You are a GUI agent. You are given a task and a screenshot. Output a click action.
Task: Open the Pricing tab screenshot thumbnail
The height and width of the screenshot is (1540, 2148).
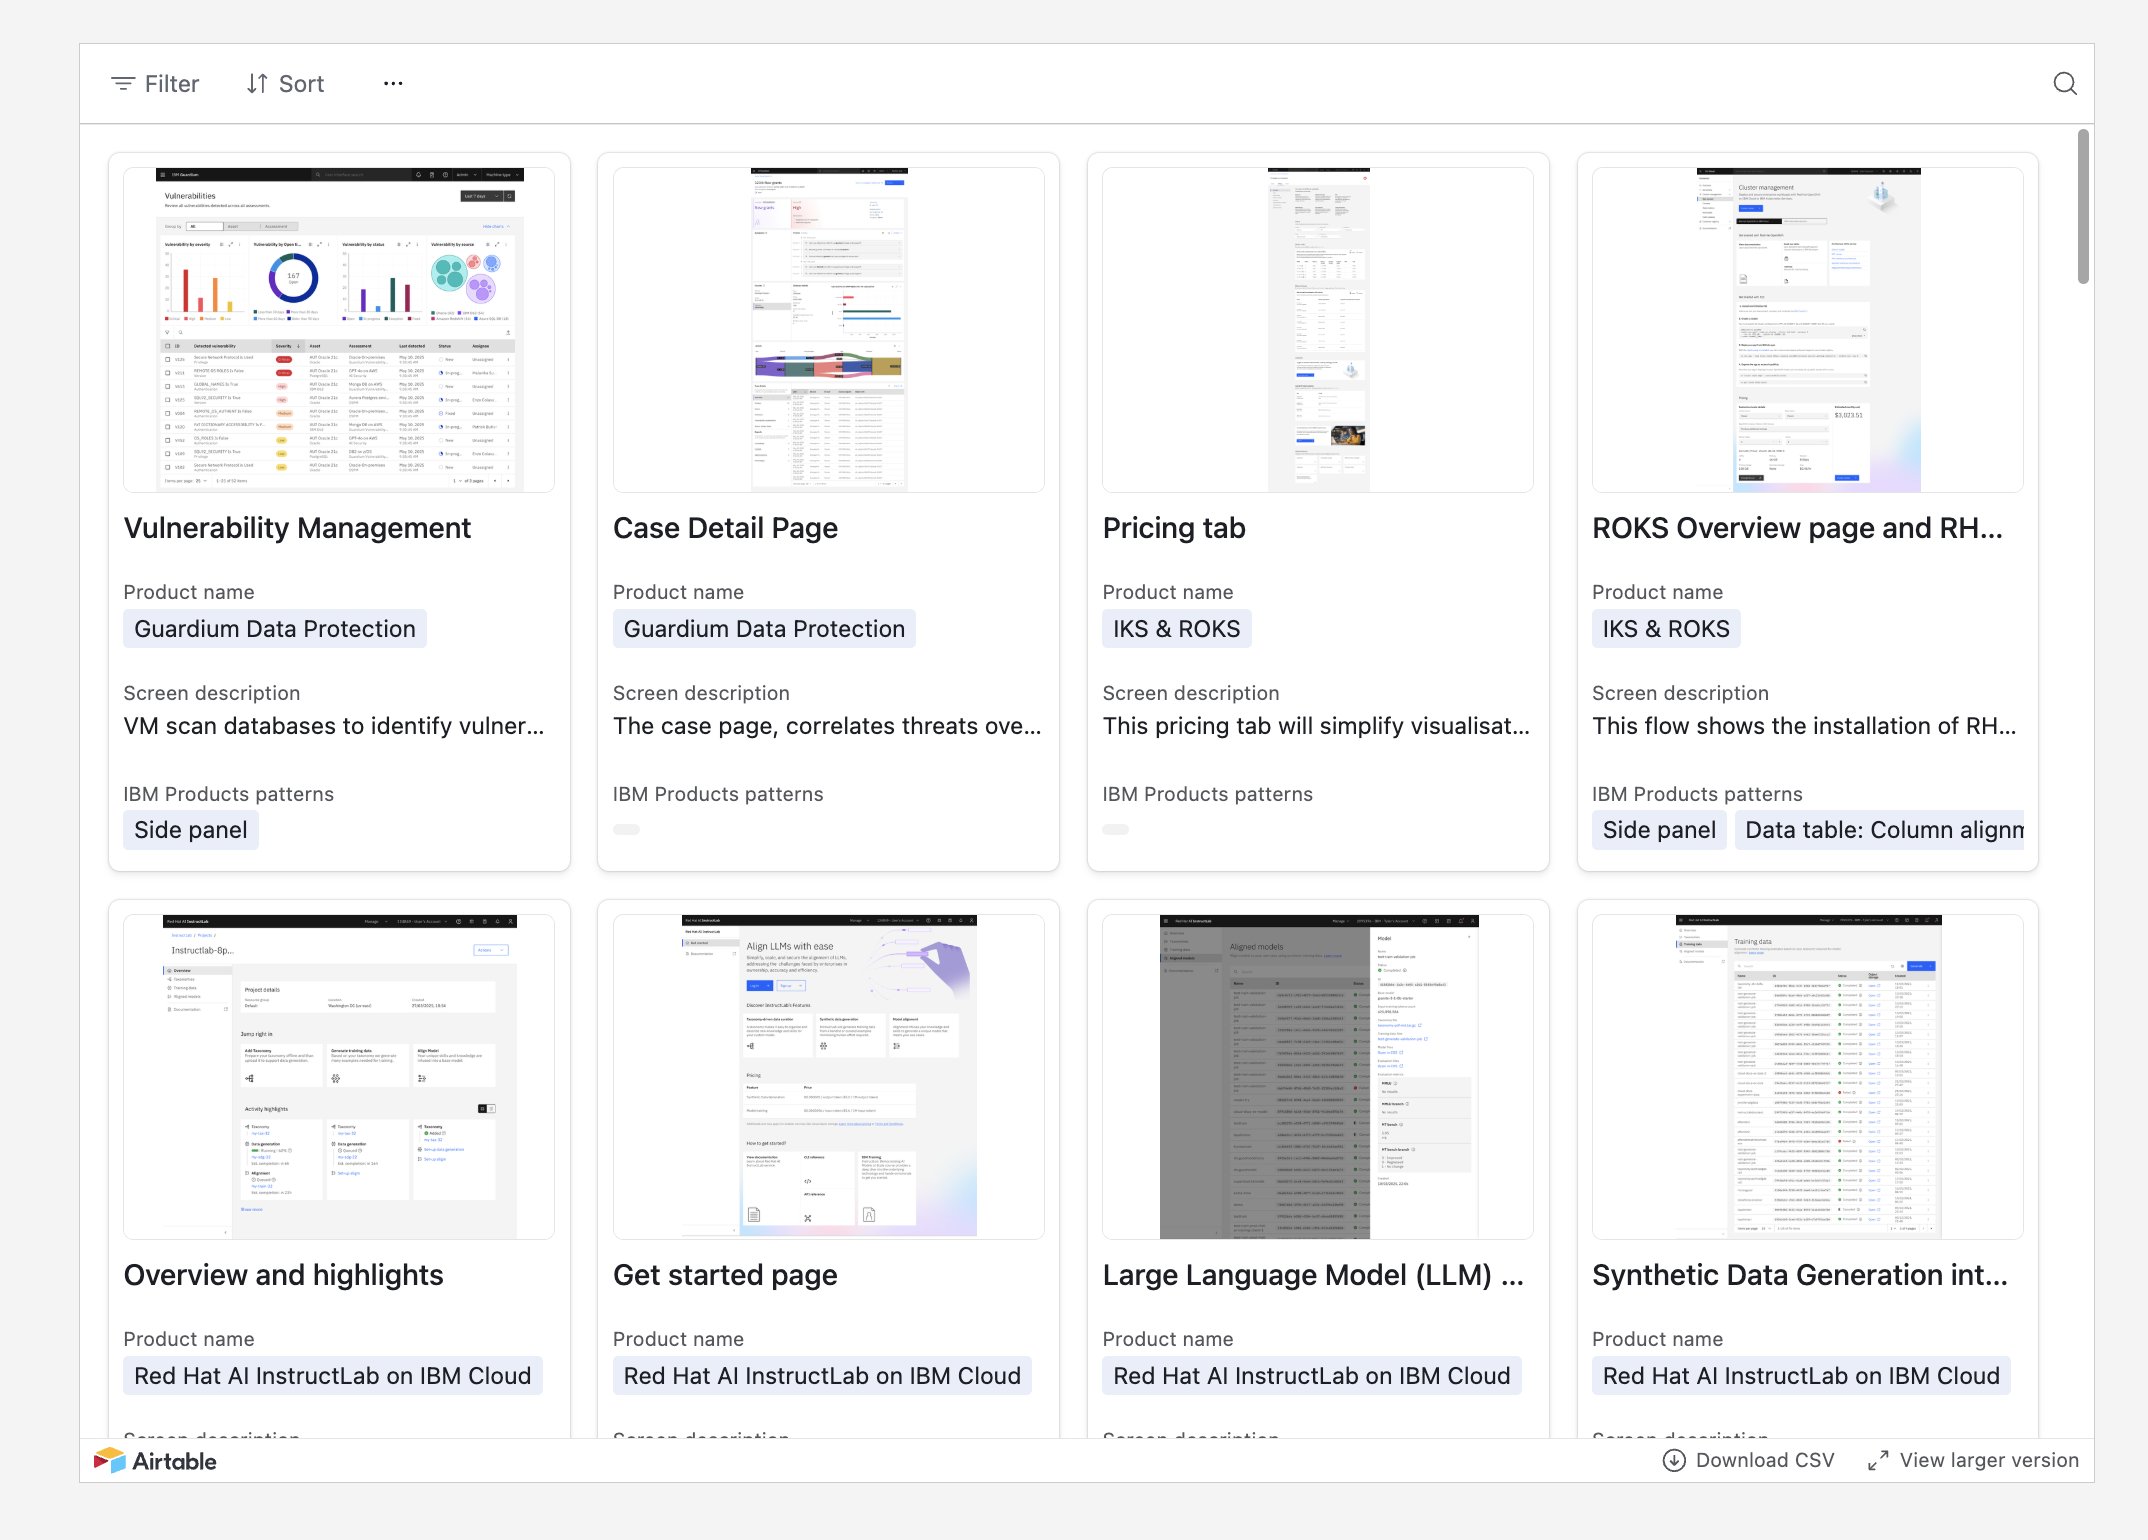tap(1318, 330)
